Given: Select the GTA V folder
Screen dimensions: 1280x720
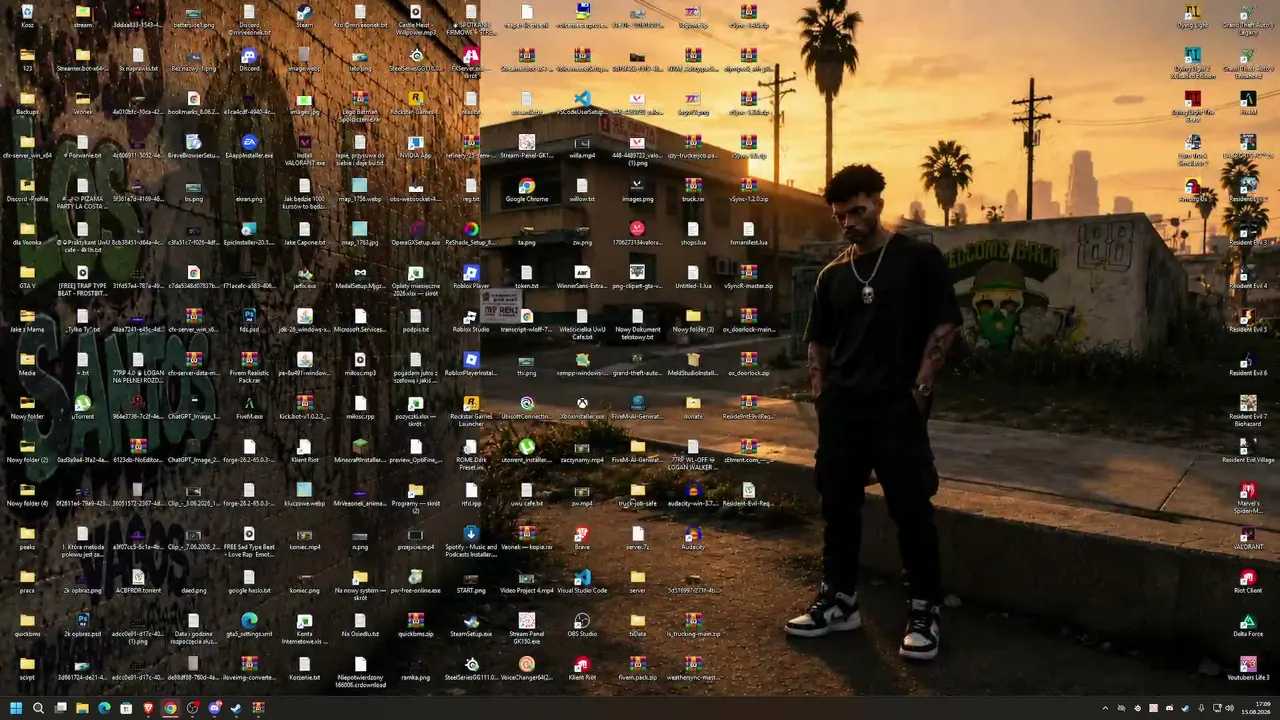Looking at the screenshot, I should [27, 277].
